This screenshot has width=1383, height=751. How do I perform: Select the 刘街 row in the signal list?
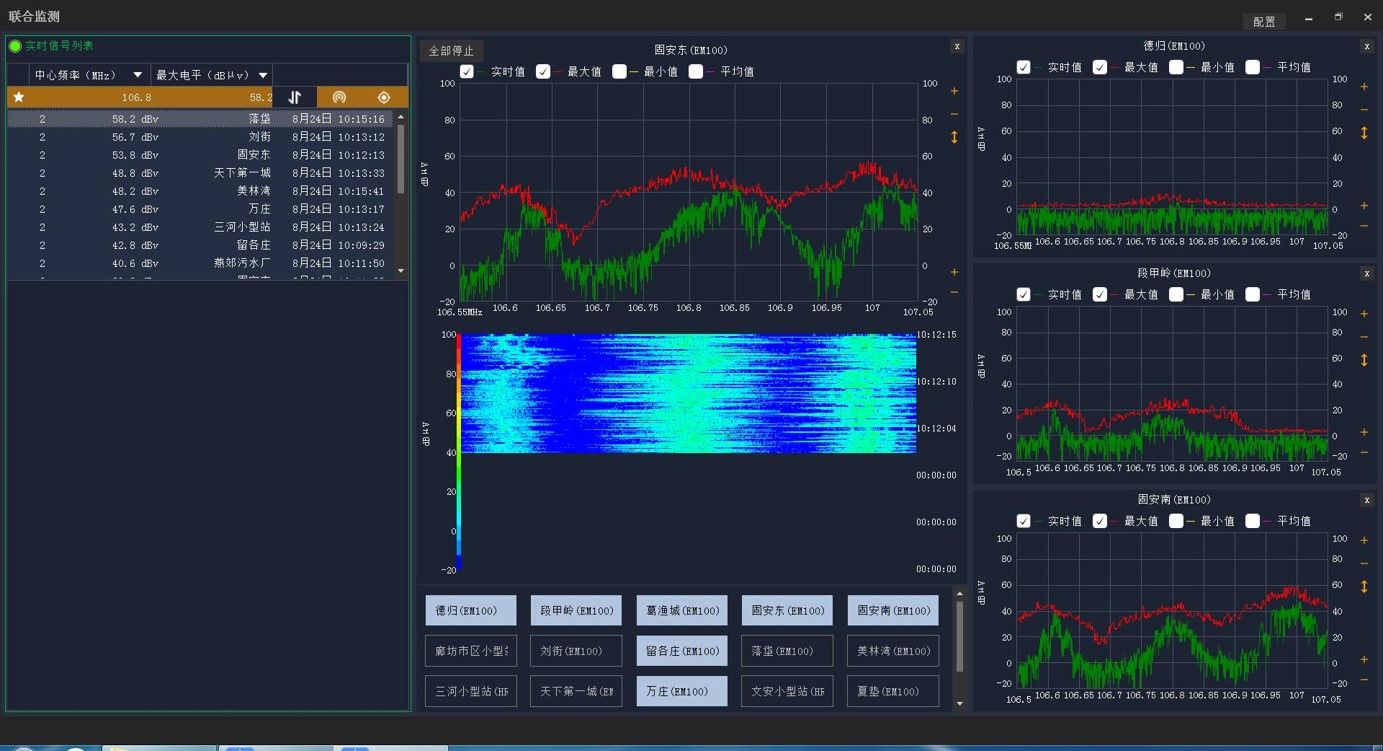click(200, 137)
